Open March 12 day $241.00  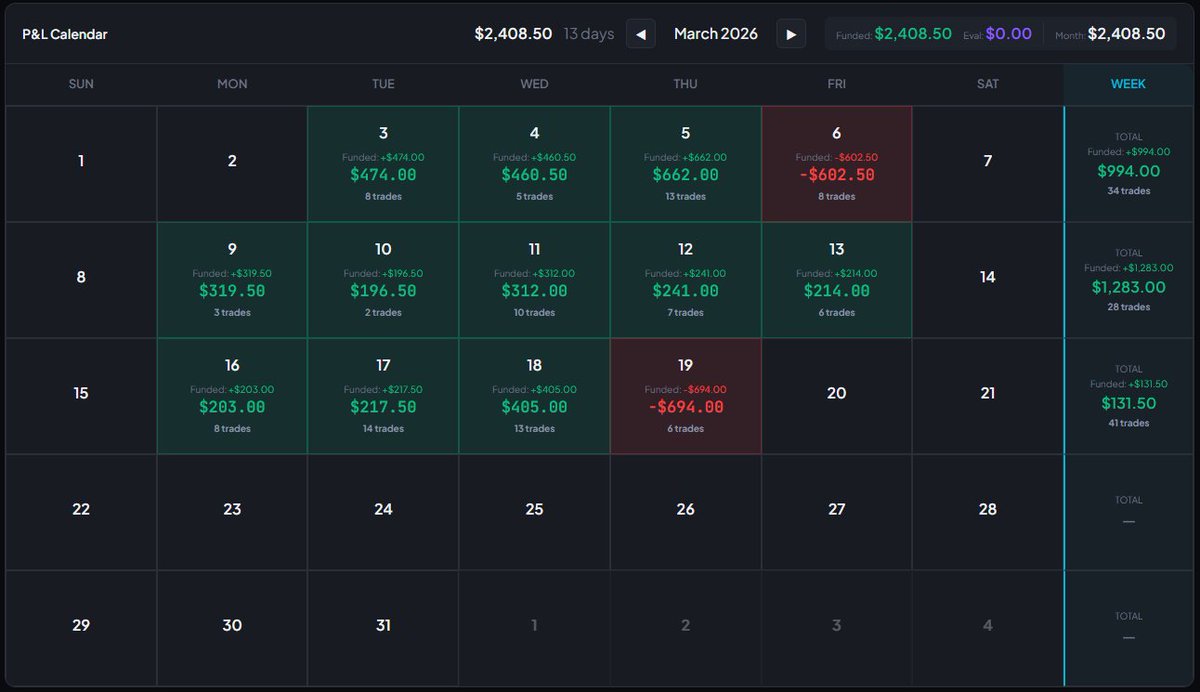point(685,280)
